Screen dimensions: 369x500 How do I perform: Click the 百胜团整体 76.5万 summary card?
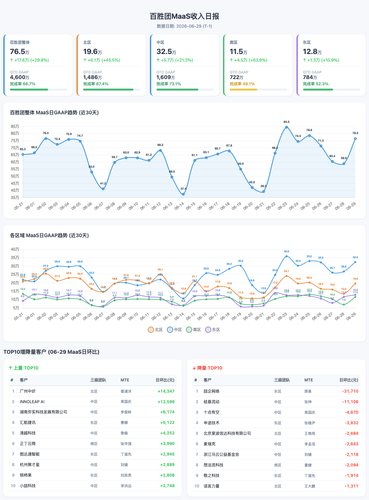pos(38,65)
